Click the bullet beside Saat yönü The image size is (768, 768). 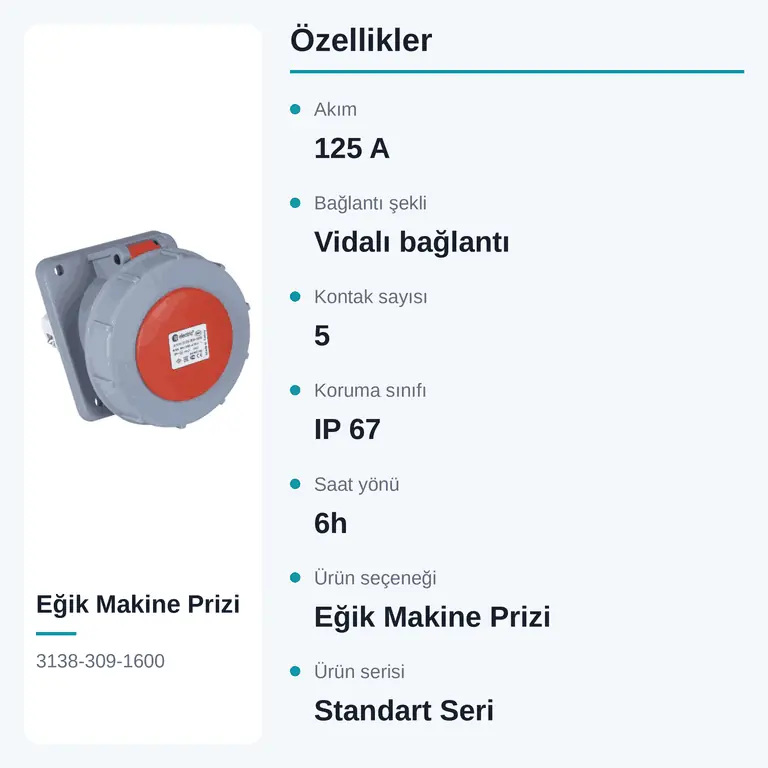[x=295, y=484]
